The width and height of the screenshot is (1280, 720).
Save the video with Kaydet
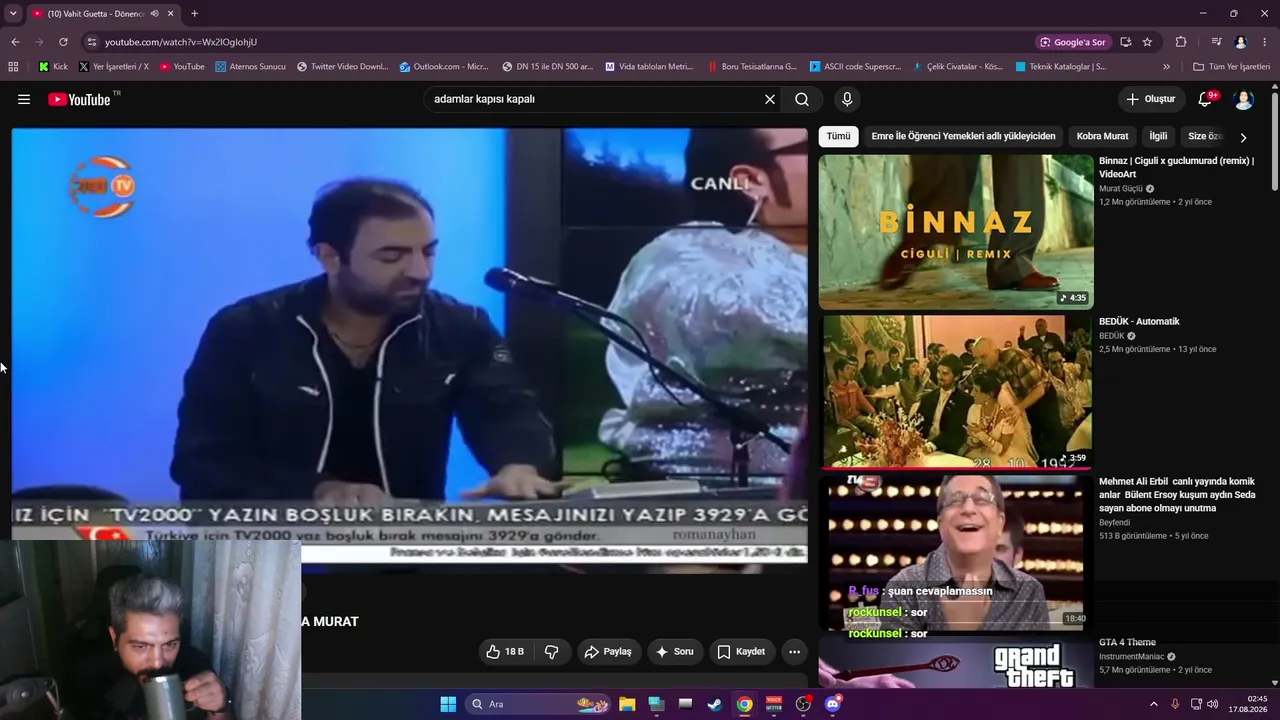741,652
